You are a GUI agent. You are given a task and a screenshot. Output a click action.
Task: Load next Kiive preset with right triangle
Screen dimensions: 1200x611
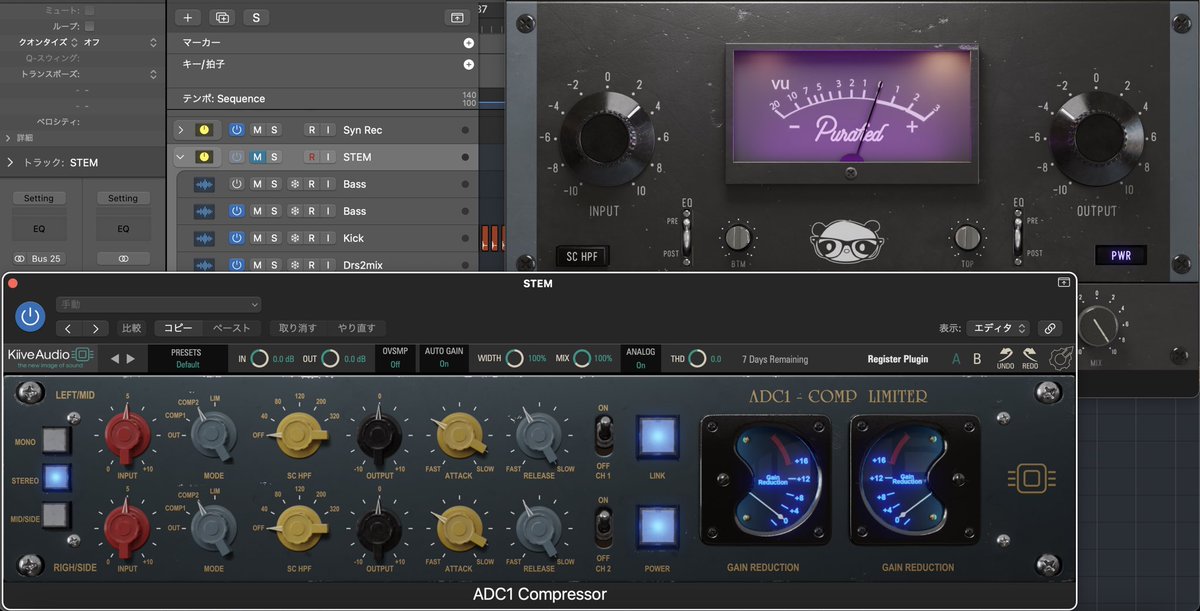pyautogui.click(x=129, y=358)
